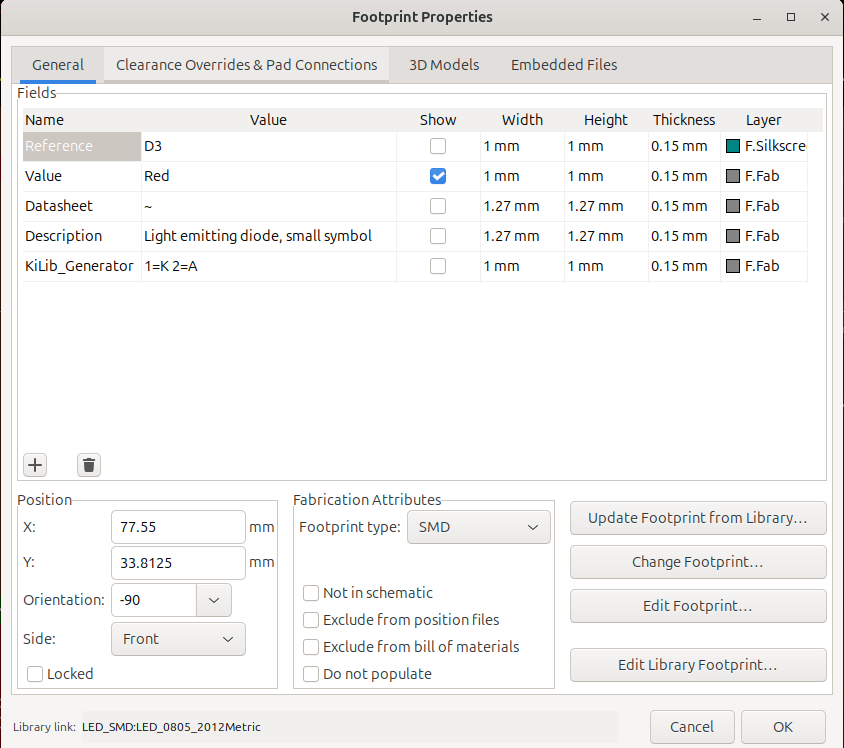Click the F.Fab layer icon for Description row
Image resolution: width=844 pixels, height=748 pixels.
[733, 236]
